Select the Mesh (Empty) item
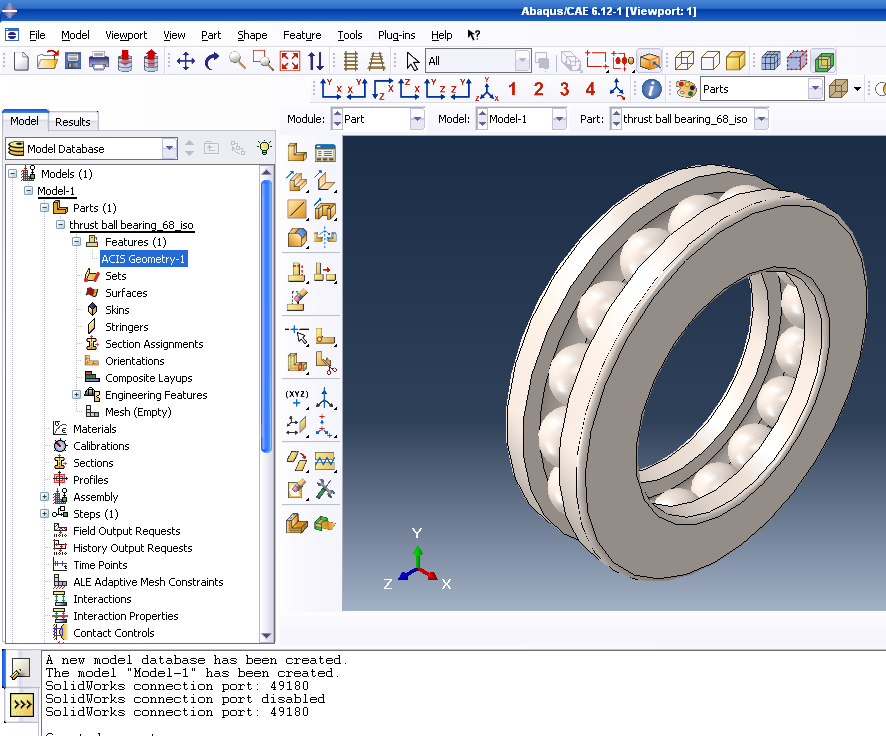The width and height of the screenshot is (886, 736). [138, 412]
